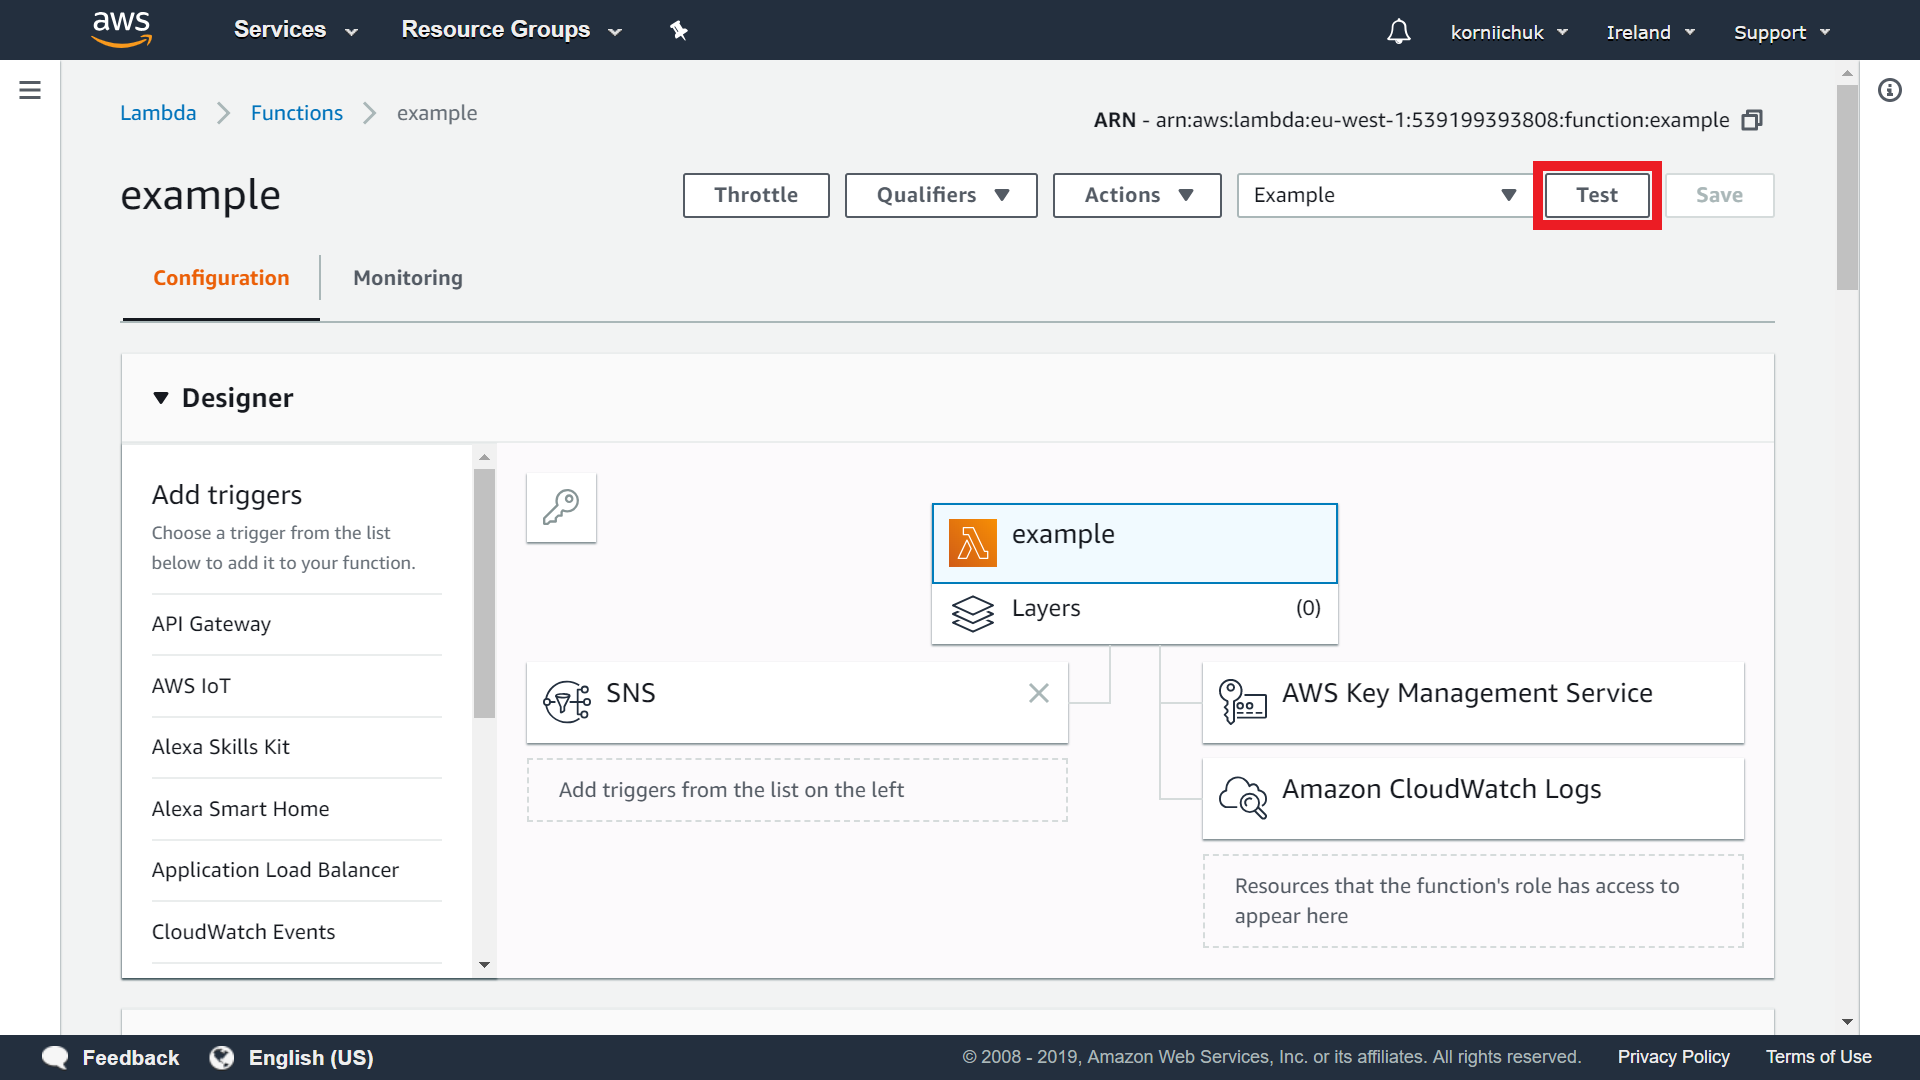The width and height of the screenshot is (1920, 1080).
Task: Open the notifications bell icon
Action: [x=1398, y=32]
